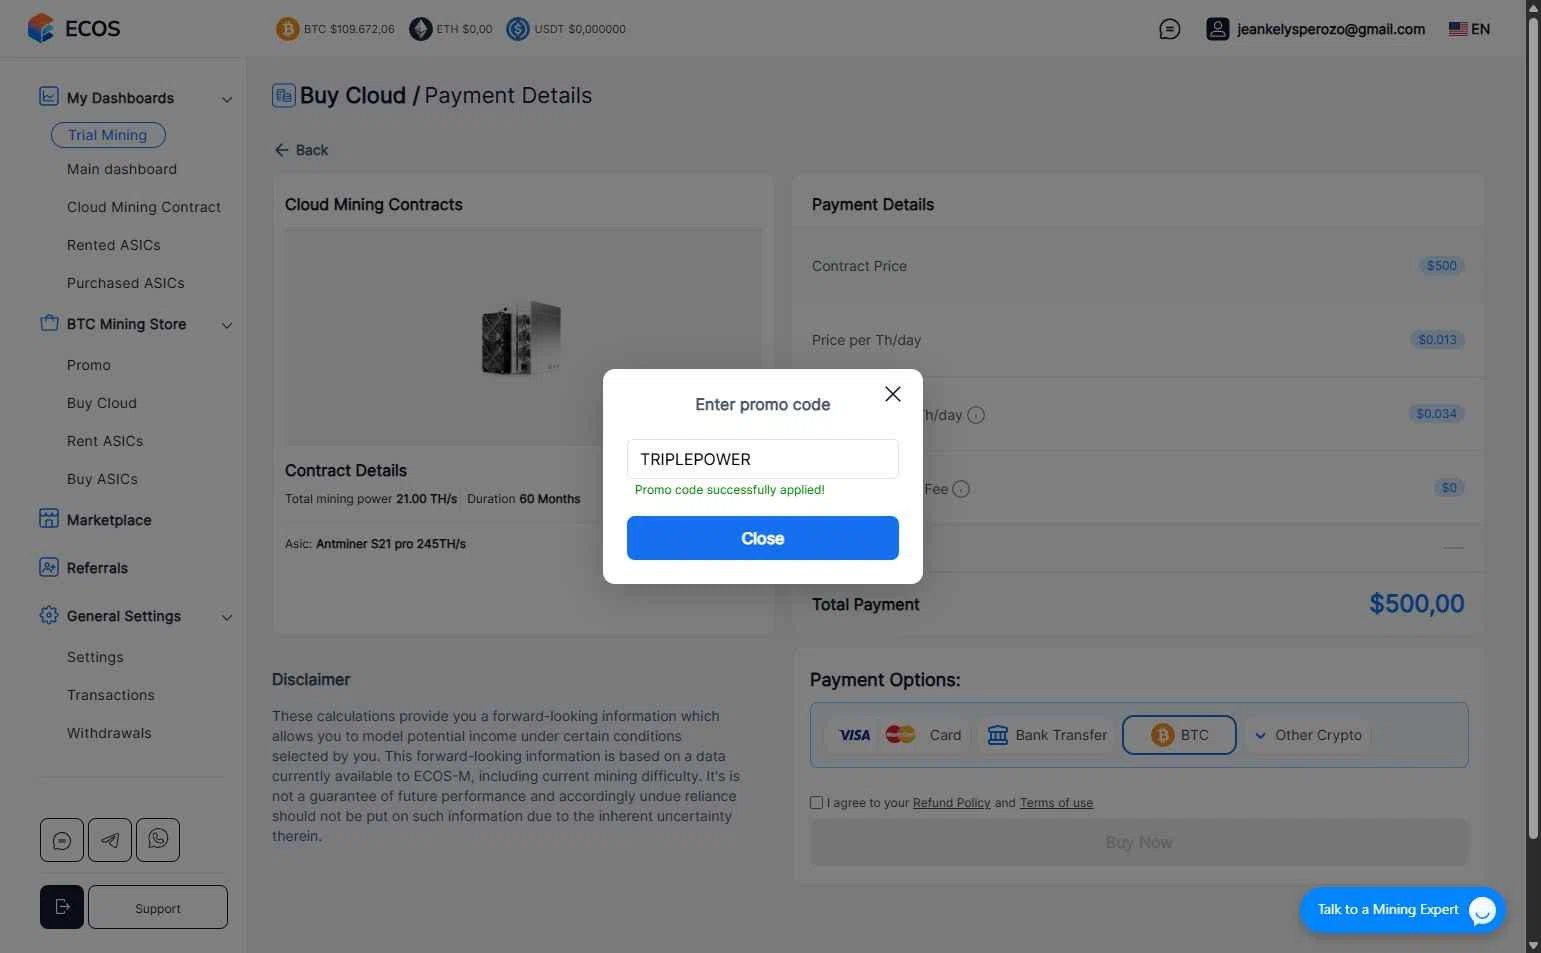Screen dimensions: 1541x953
Task: Go to Buy Cloud menu item
Action: click(x=102, y=403)
